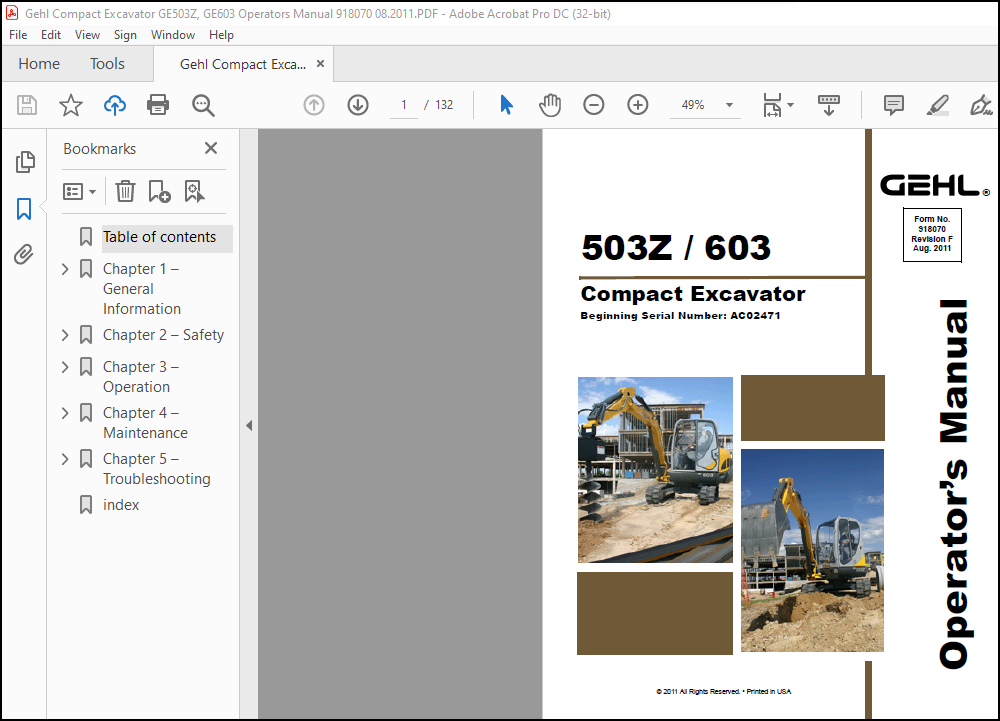
Task: Close the Gehl Compact Exca... document tab
Action: [x=321, y=64]
